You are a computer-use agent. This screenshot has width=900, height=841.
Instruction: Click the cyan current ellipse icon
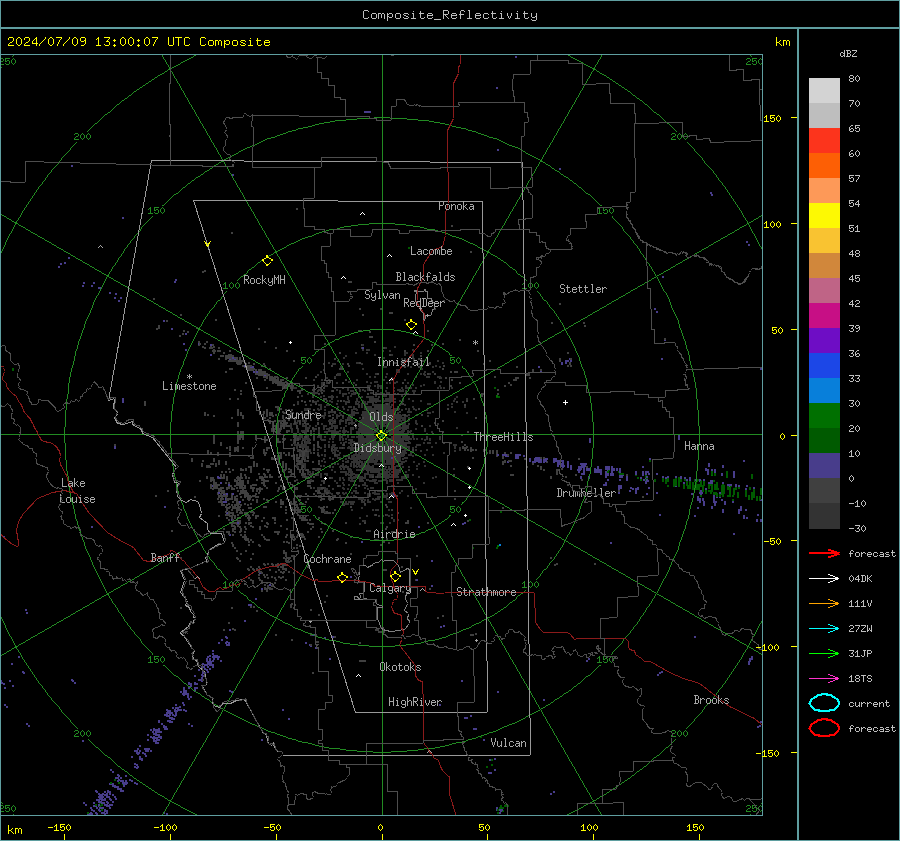[824, 703]
